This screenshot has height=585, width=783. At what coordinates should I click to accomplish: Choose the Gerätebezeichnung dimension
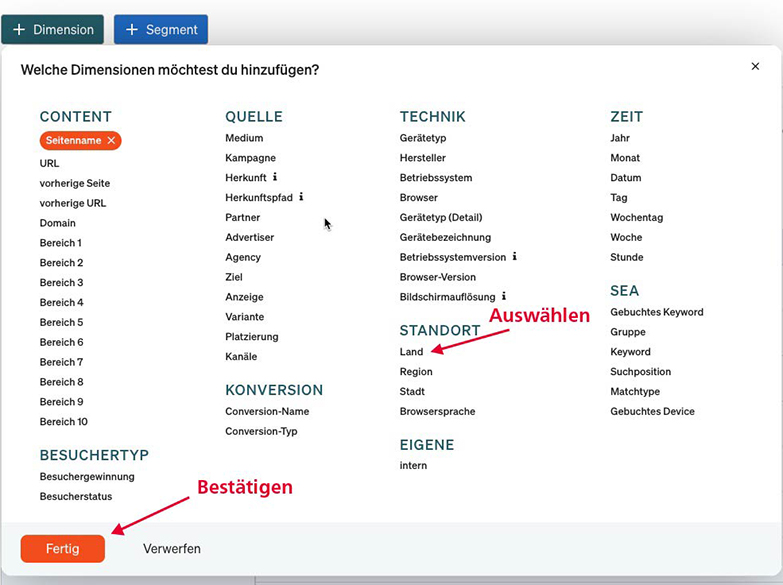coord(445,237)
